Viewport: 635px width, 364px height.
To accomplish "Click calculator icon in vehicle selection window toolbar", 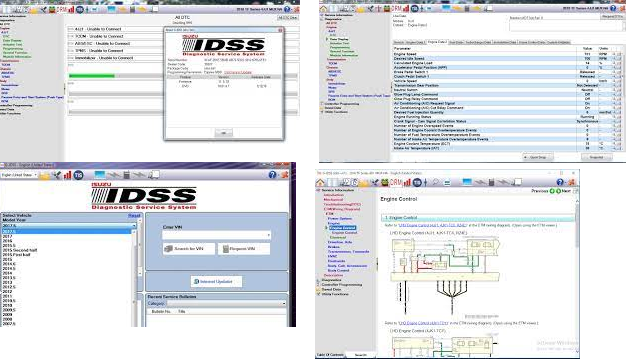I will [x=127, y=175].
